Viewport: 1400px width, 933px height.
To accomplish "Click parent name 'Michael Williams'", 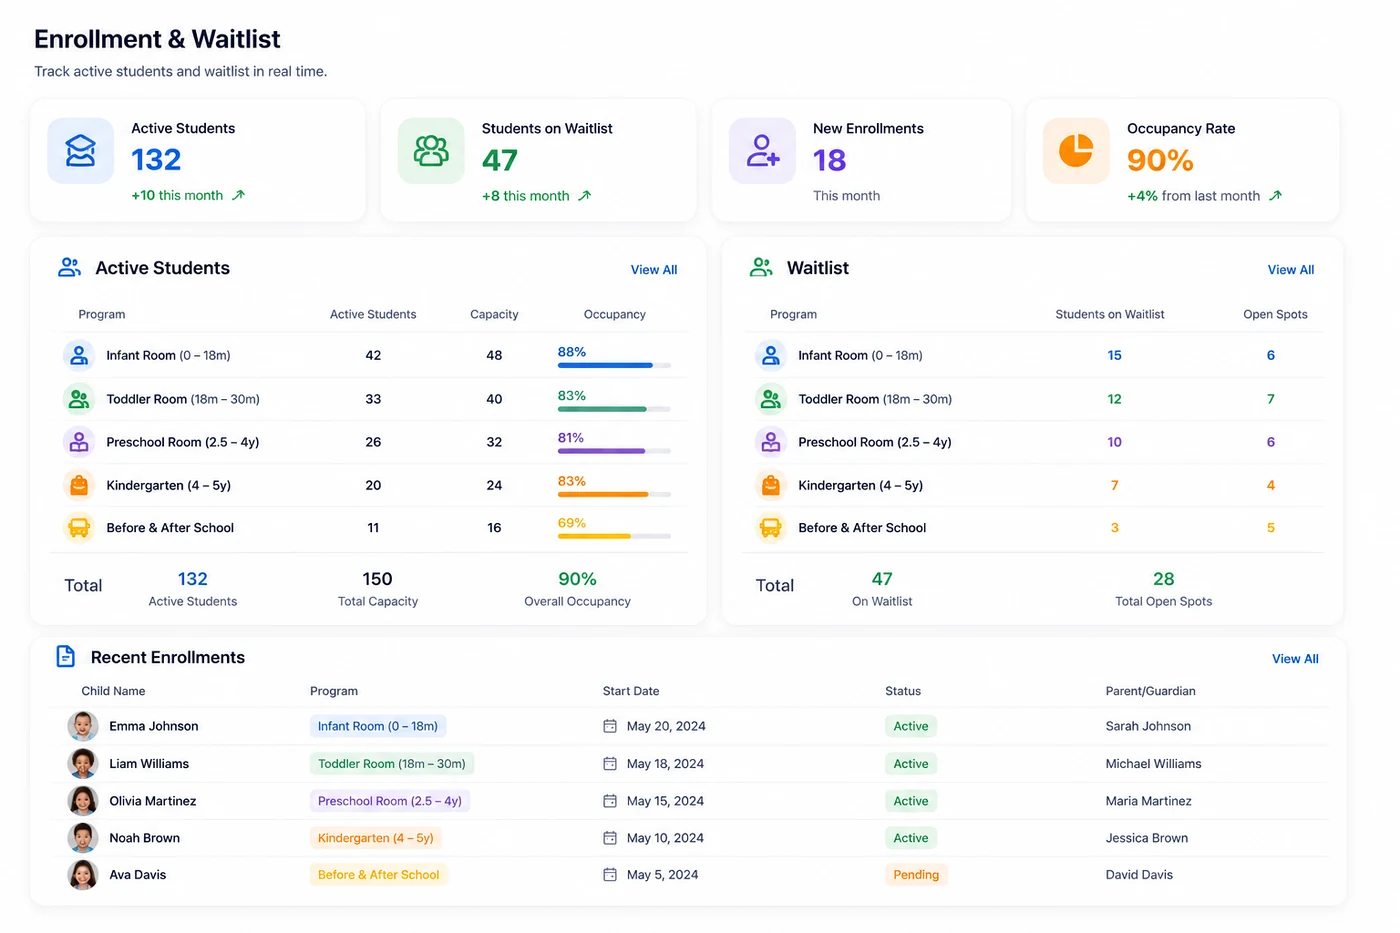I will [x=1153, y=763].
